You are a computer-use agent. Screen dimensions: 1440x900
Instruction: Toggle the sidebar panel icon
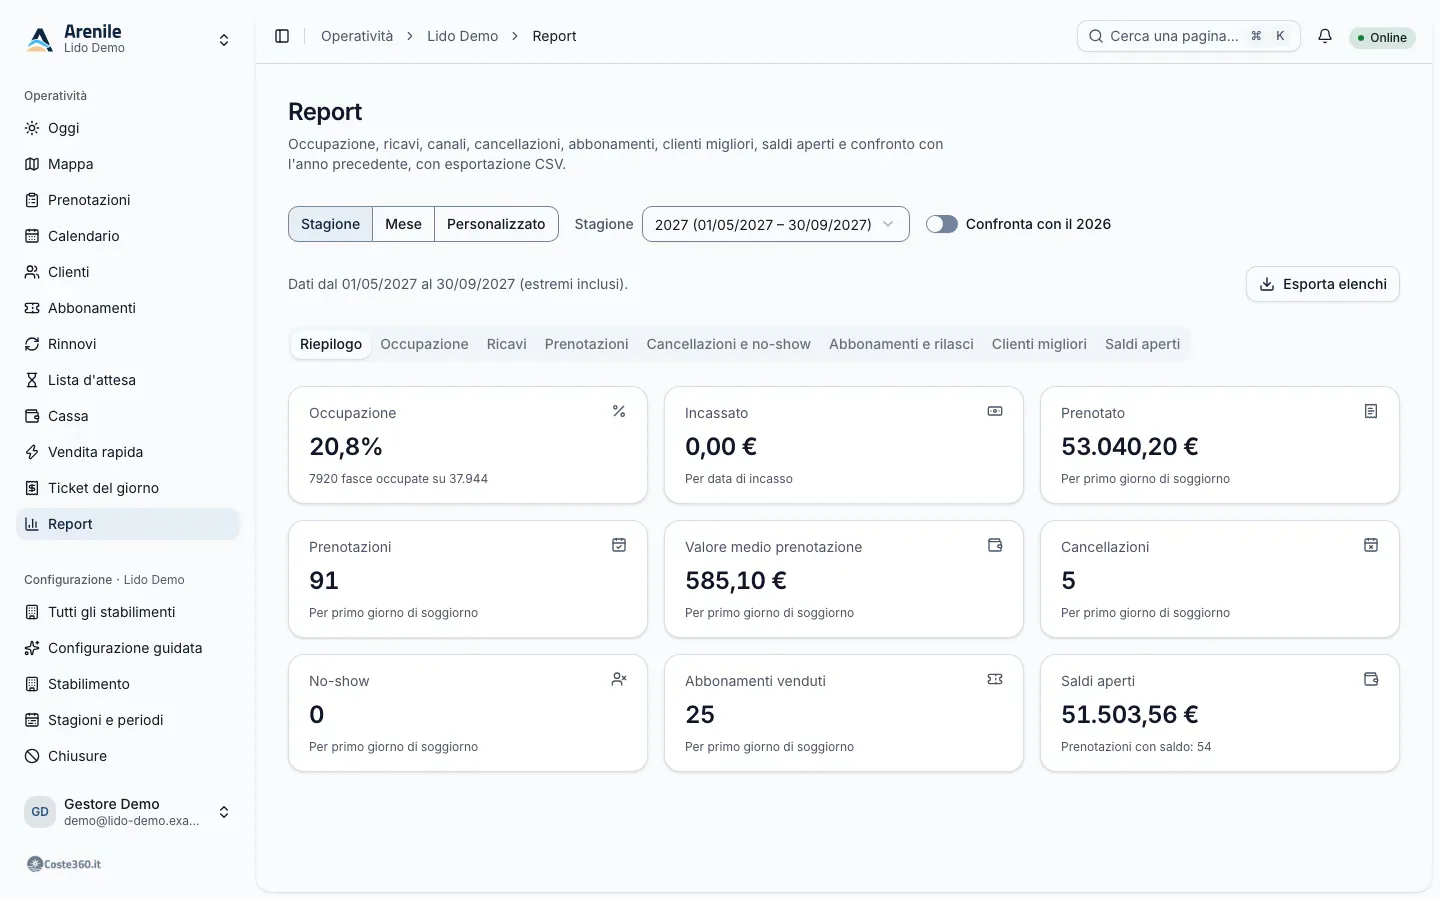tap(282, 36)
